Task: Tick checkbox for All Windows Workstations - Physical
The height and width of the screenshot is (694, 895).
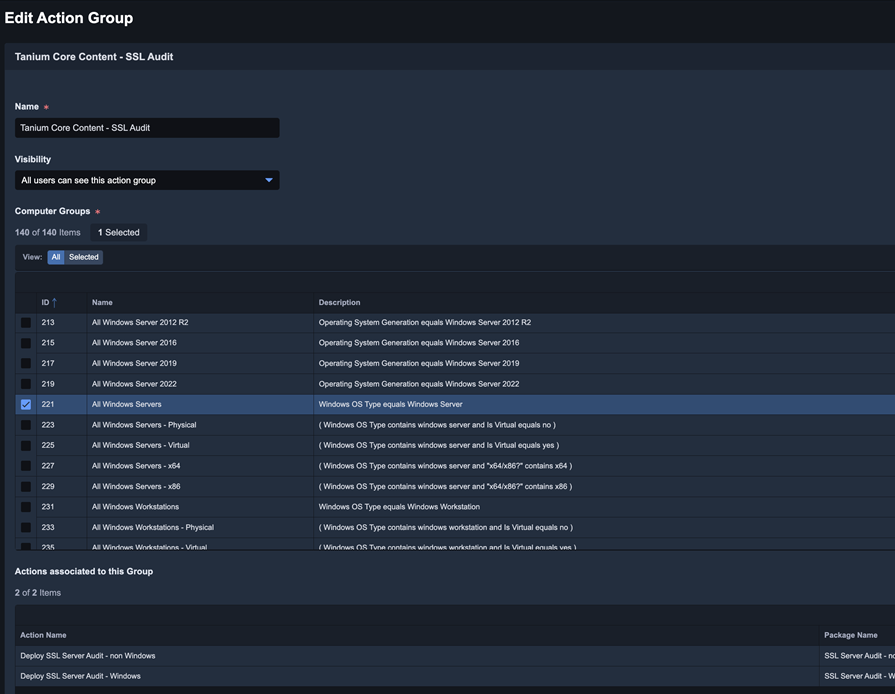Action: 26,528
